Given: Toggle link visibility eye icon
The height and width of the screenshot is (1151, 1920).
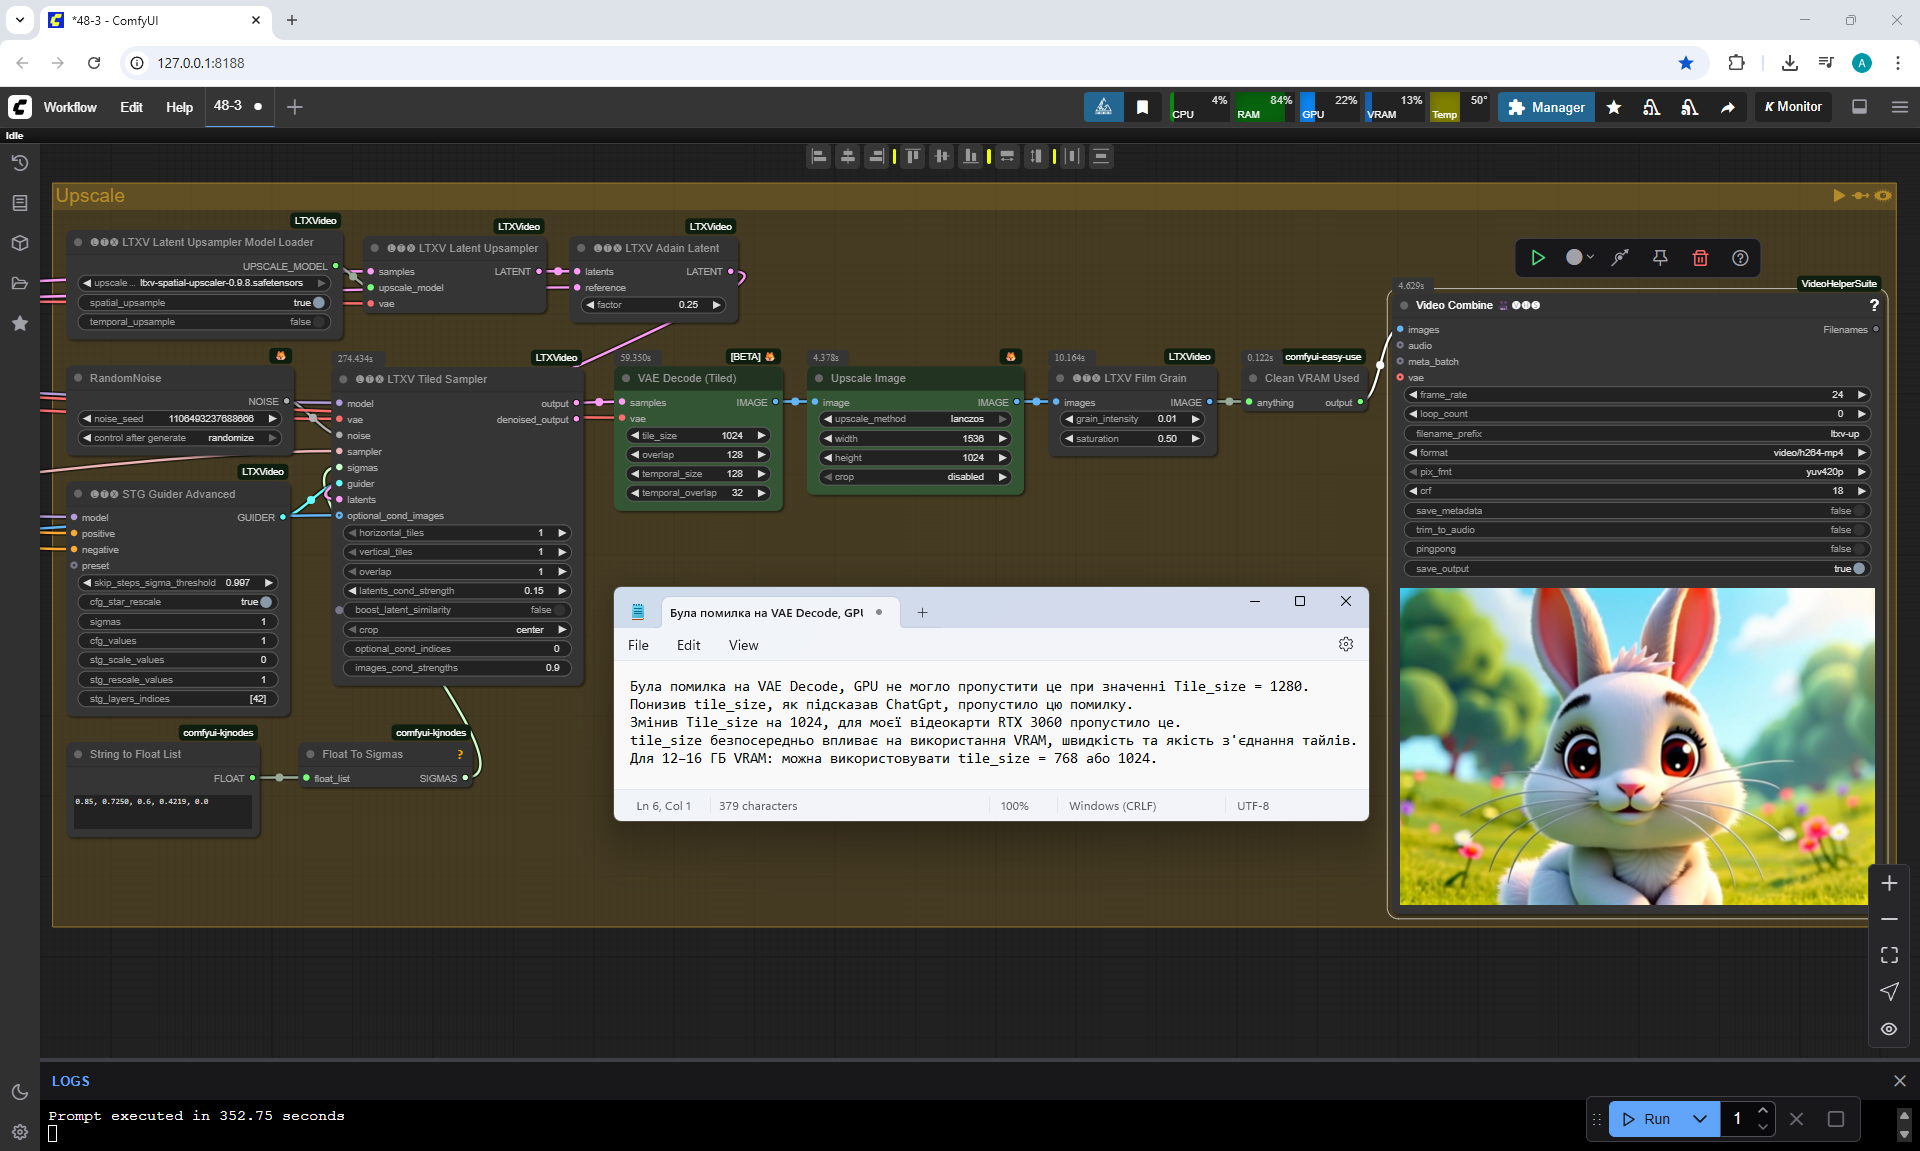Looking at the screenshot, I should (1889, 1029).
